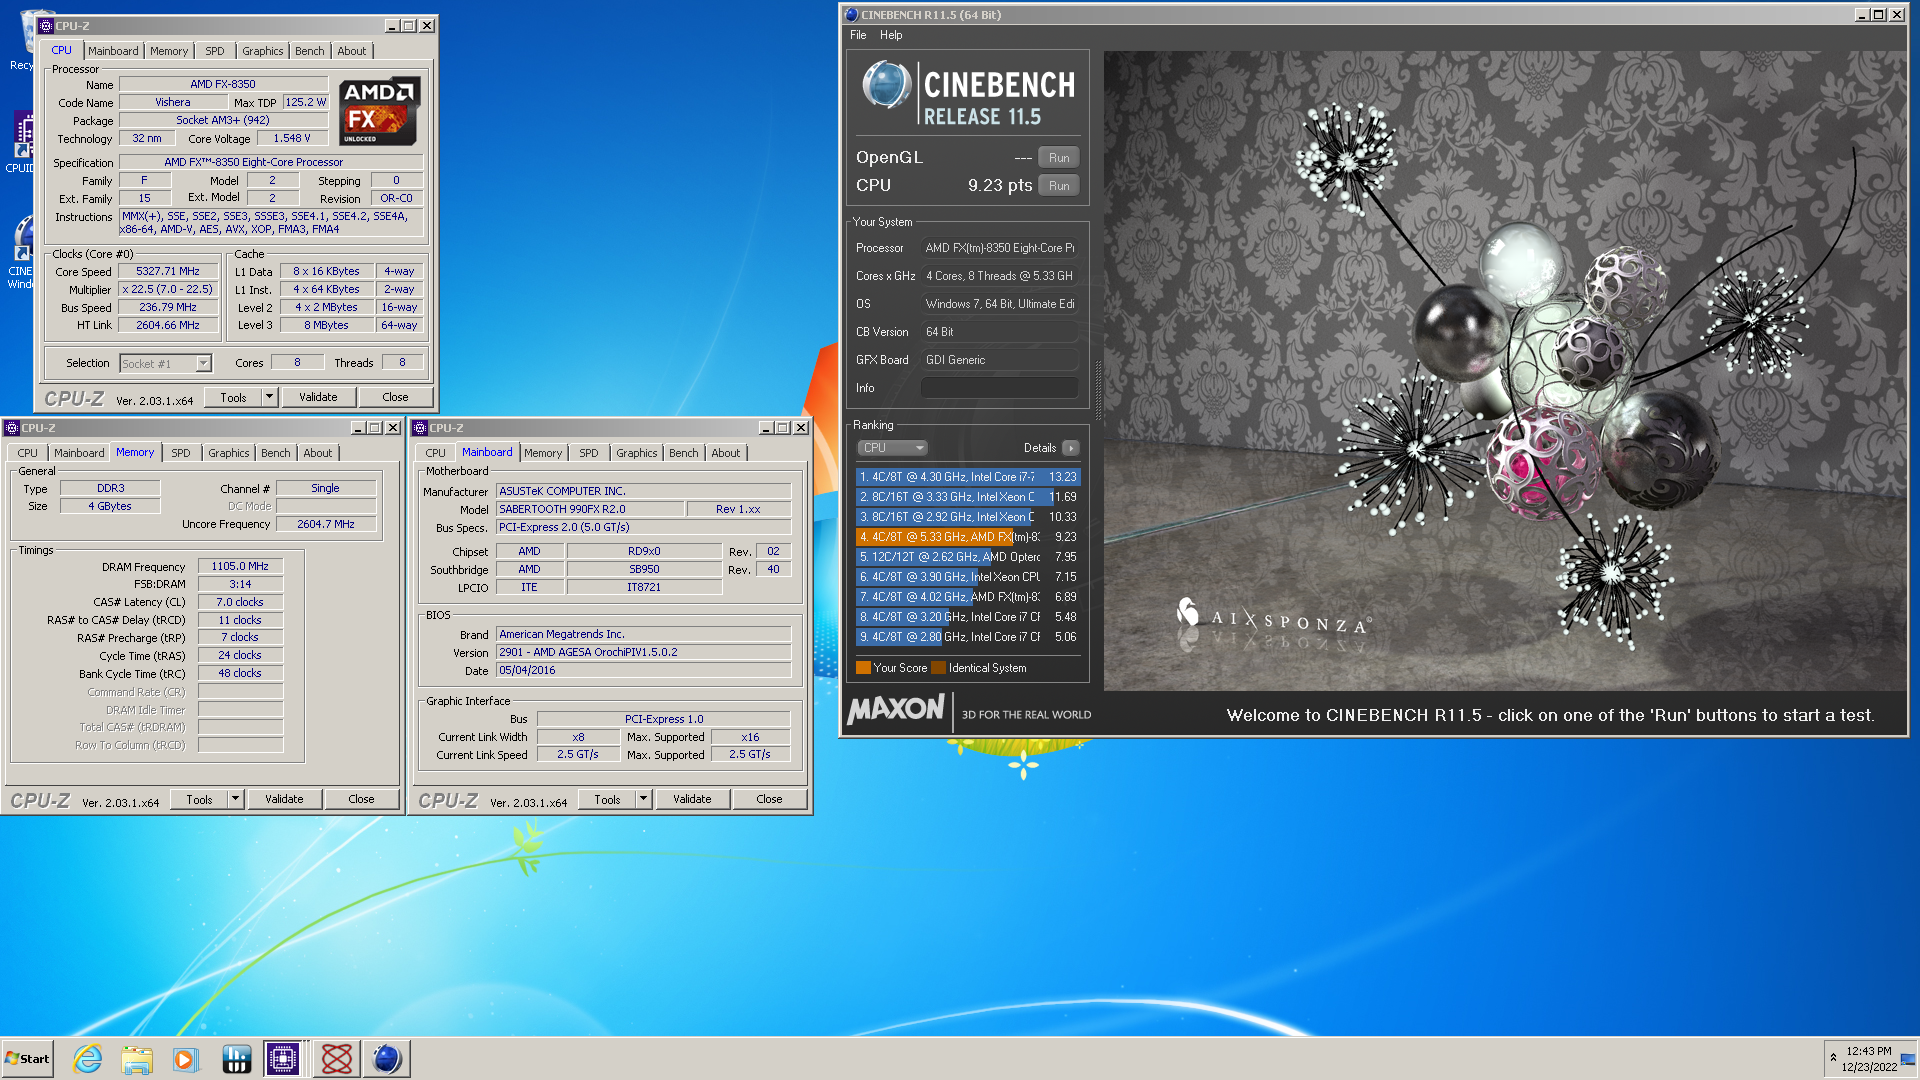Click the orange Your Score legend swatch
Screen dimensions: 1920x1080
(x=863, y=668)
